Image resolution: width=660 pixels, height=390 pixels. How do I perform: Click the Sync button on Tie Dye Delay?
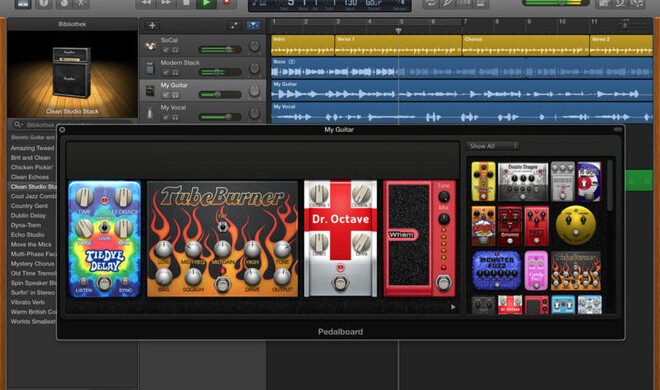tap(125, 281)
